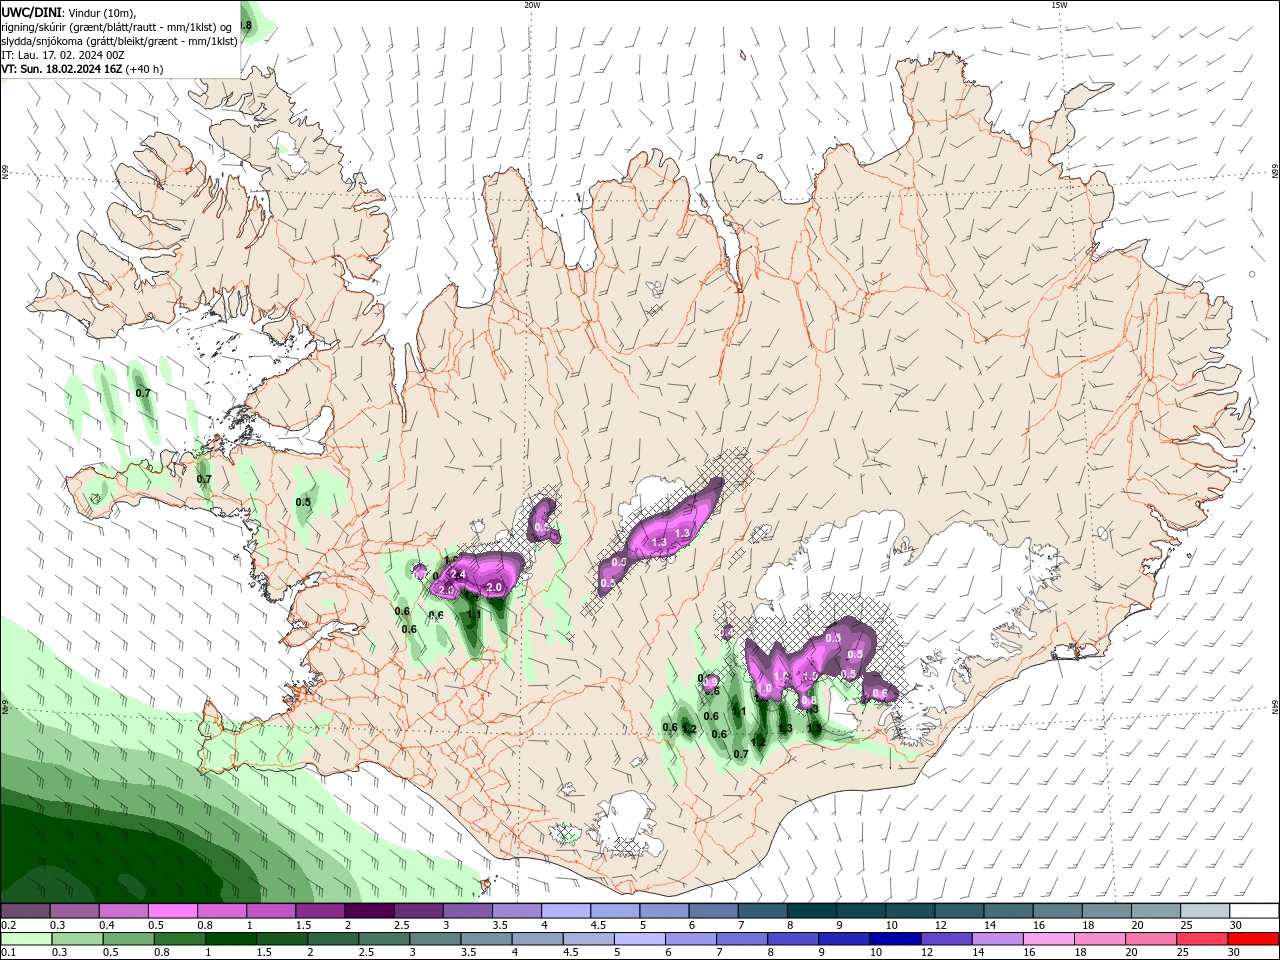The image size is (1280, 960).
Task: Click the 'UWC/DINI: Vindur (10m),' title line
Action: point(70,12)
